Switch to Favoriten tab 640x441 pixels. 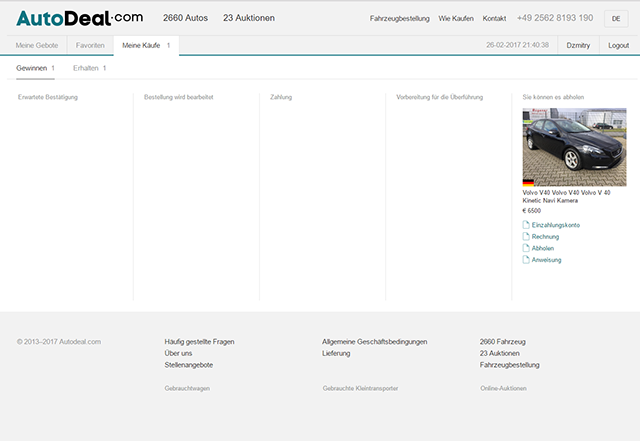(90, 45)
